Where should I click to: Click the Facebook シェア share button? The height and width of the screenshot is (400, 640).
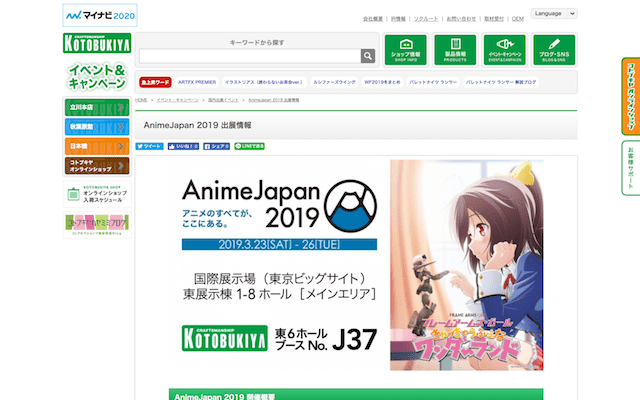pos(217,146)
